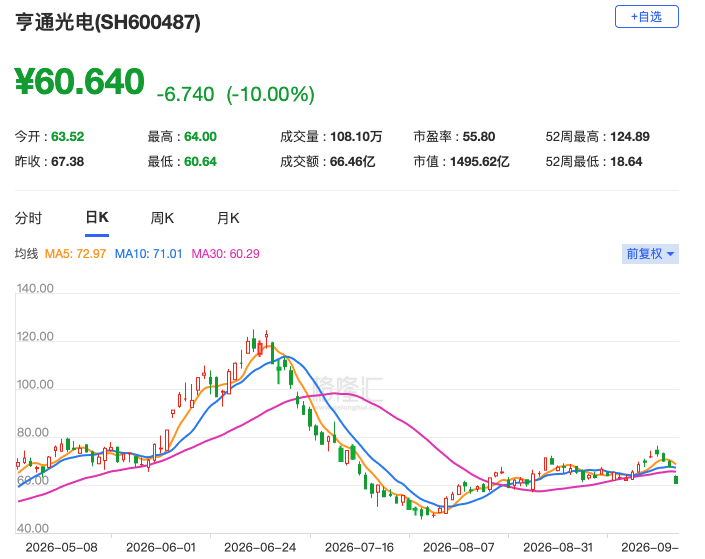Image resolution: width=705 pixels, height=559 pixels.
Task: Open the 周K weekly chart tab
Action: coord(162,218)
